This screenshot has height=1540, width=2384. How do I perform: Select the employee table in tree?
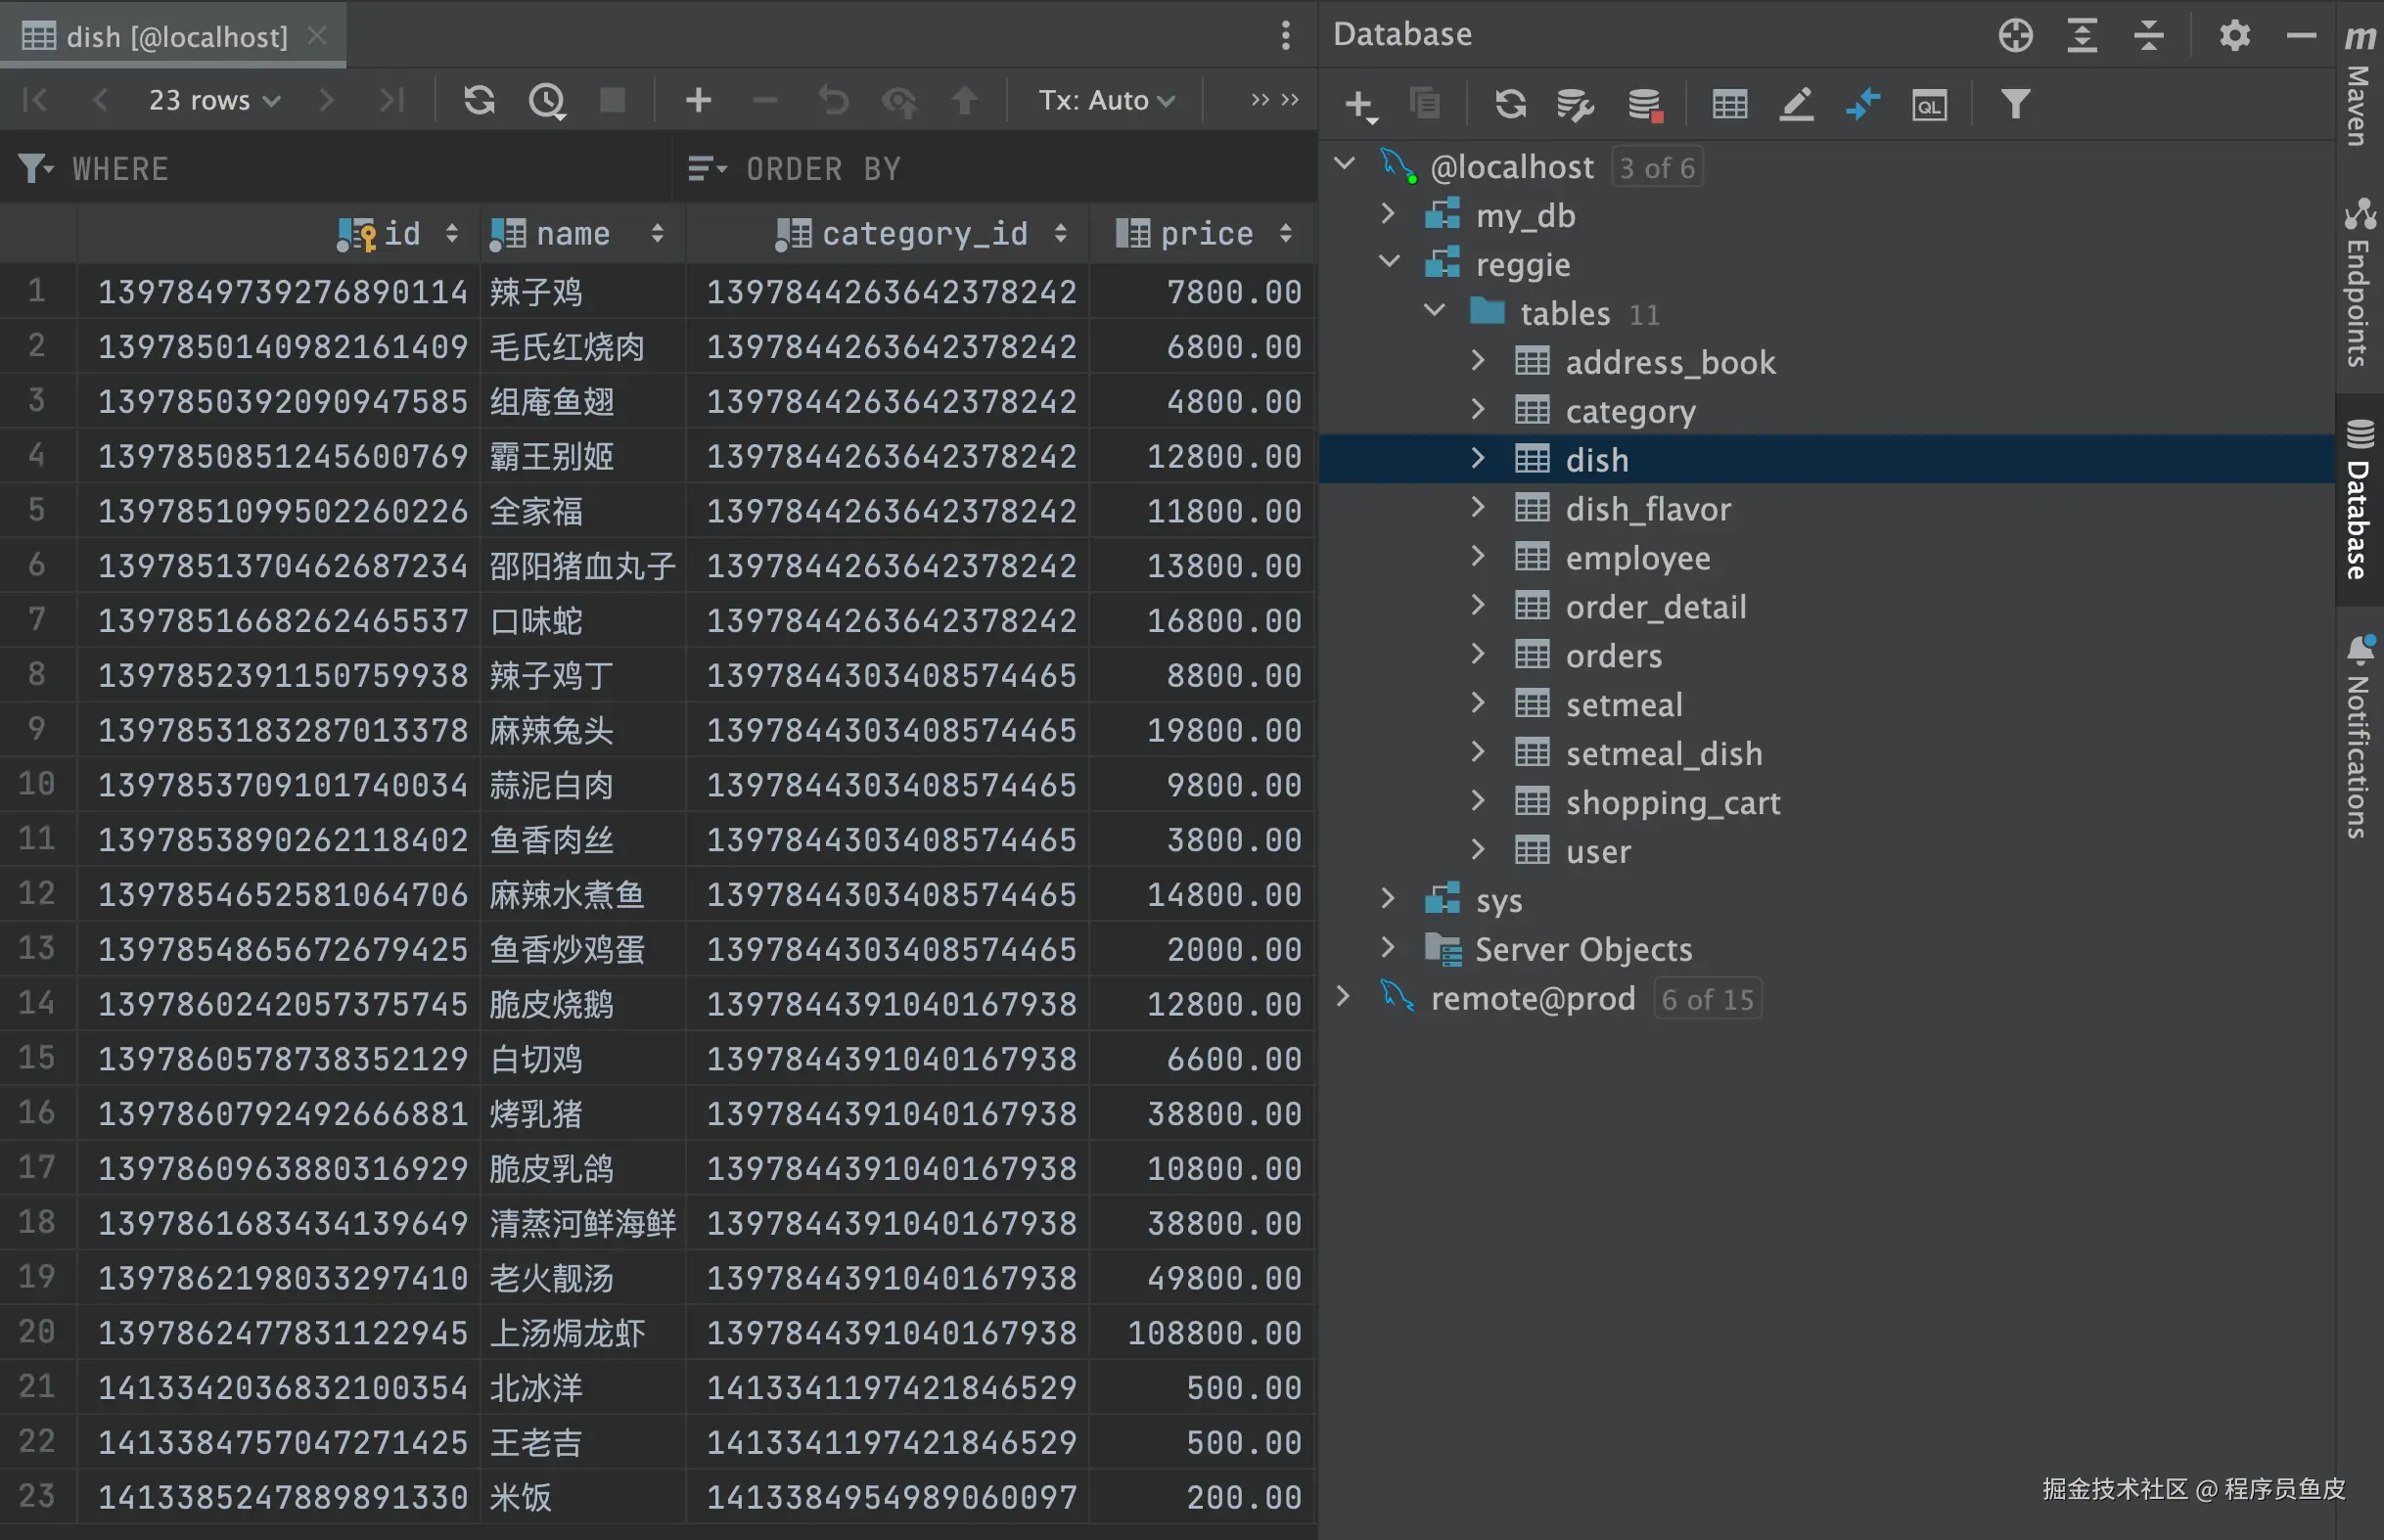[1637, 558]
